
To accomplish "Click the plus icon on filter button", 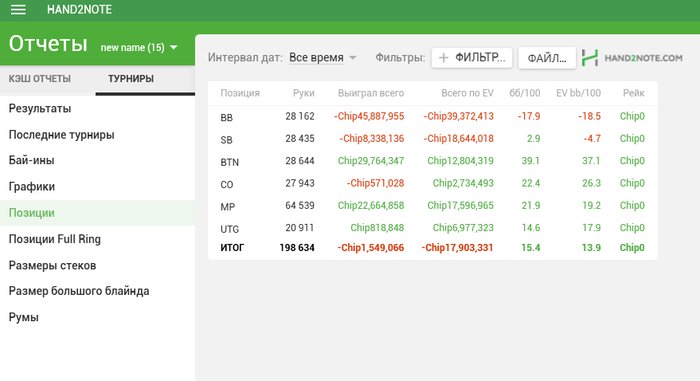I will (443, 58).
